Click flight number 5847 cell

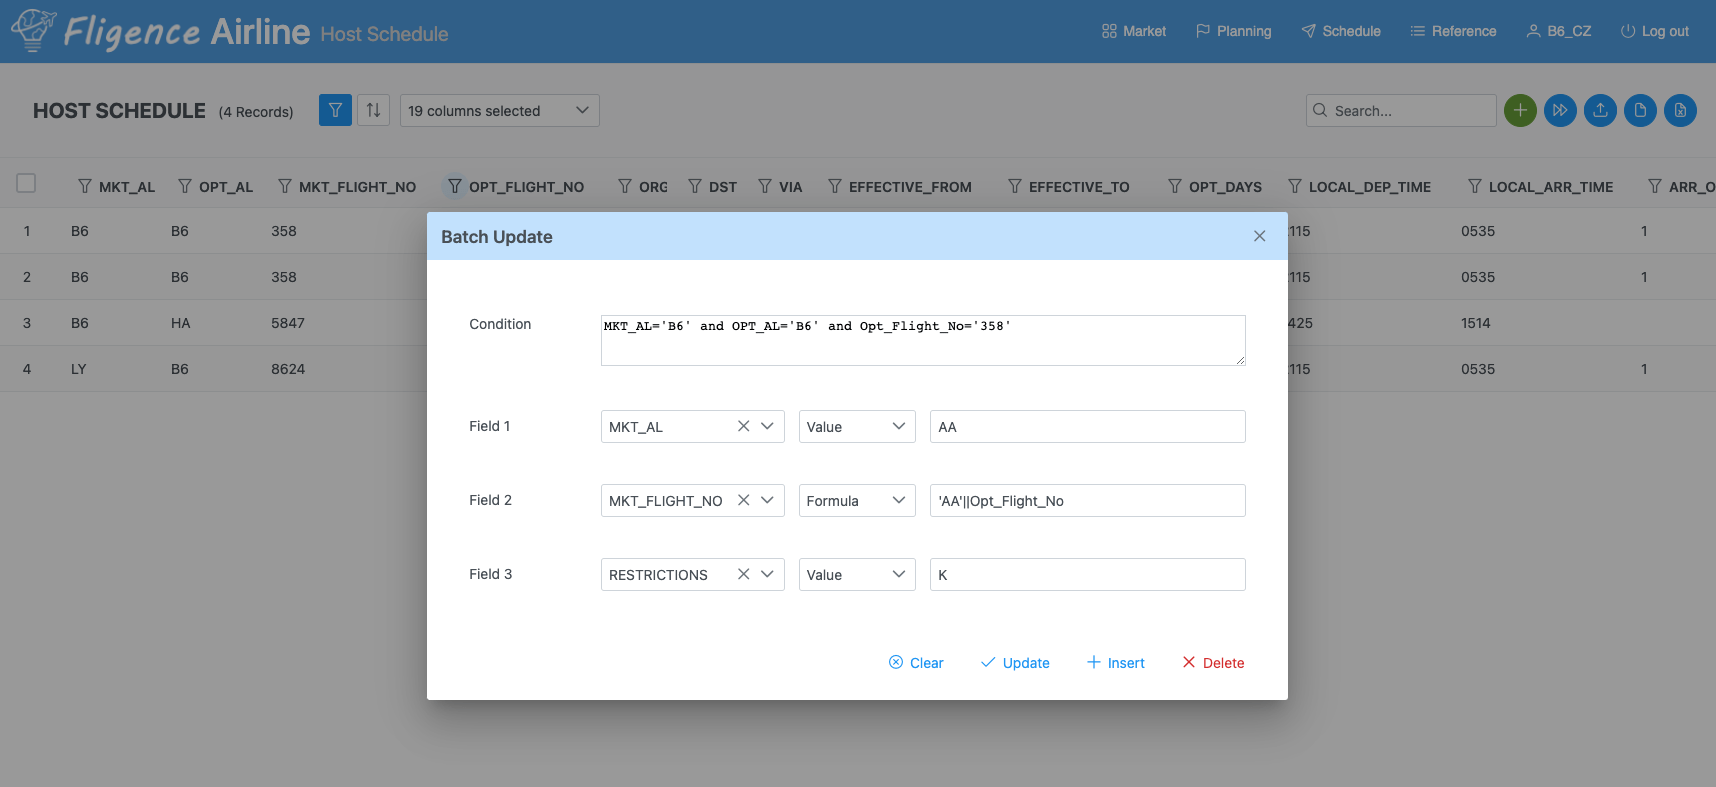coord(288,323)
